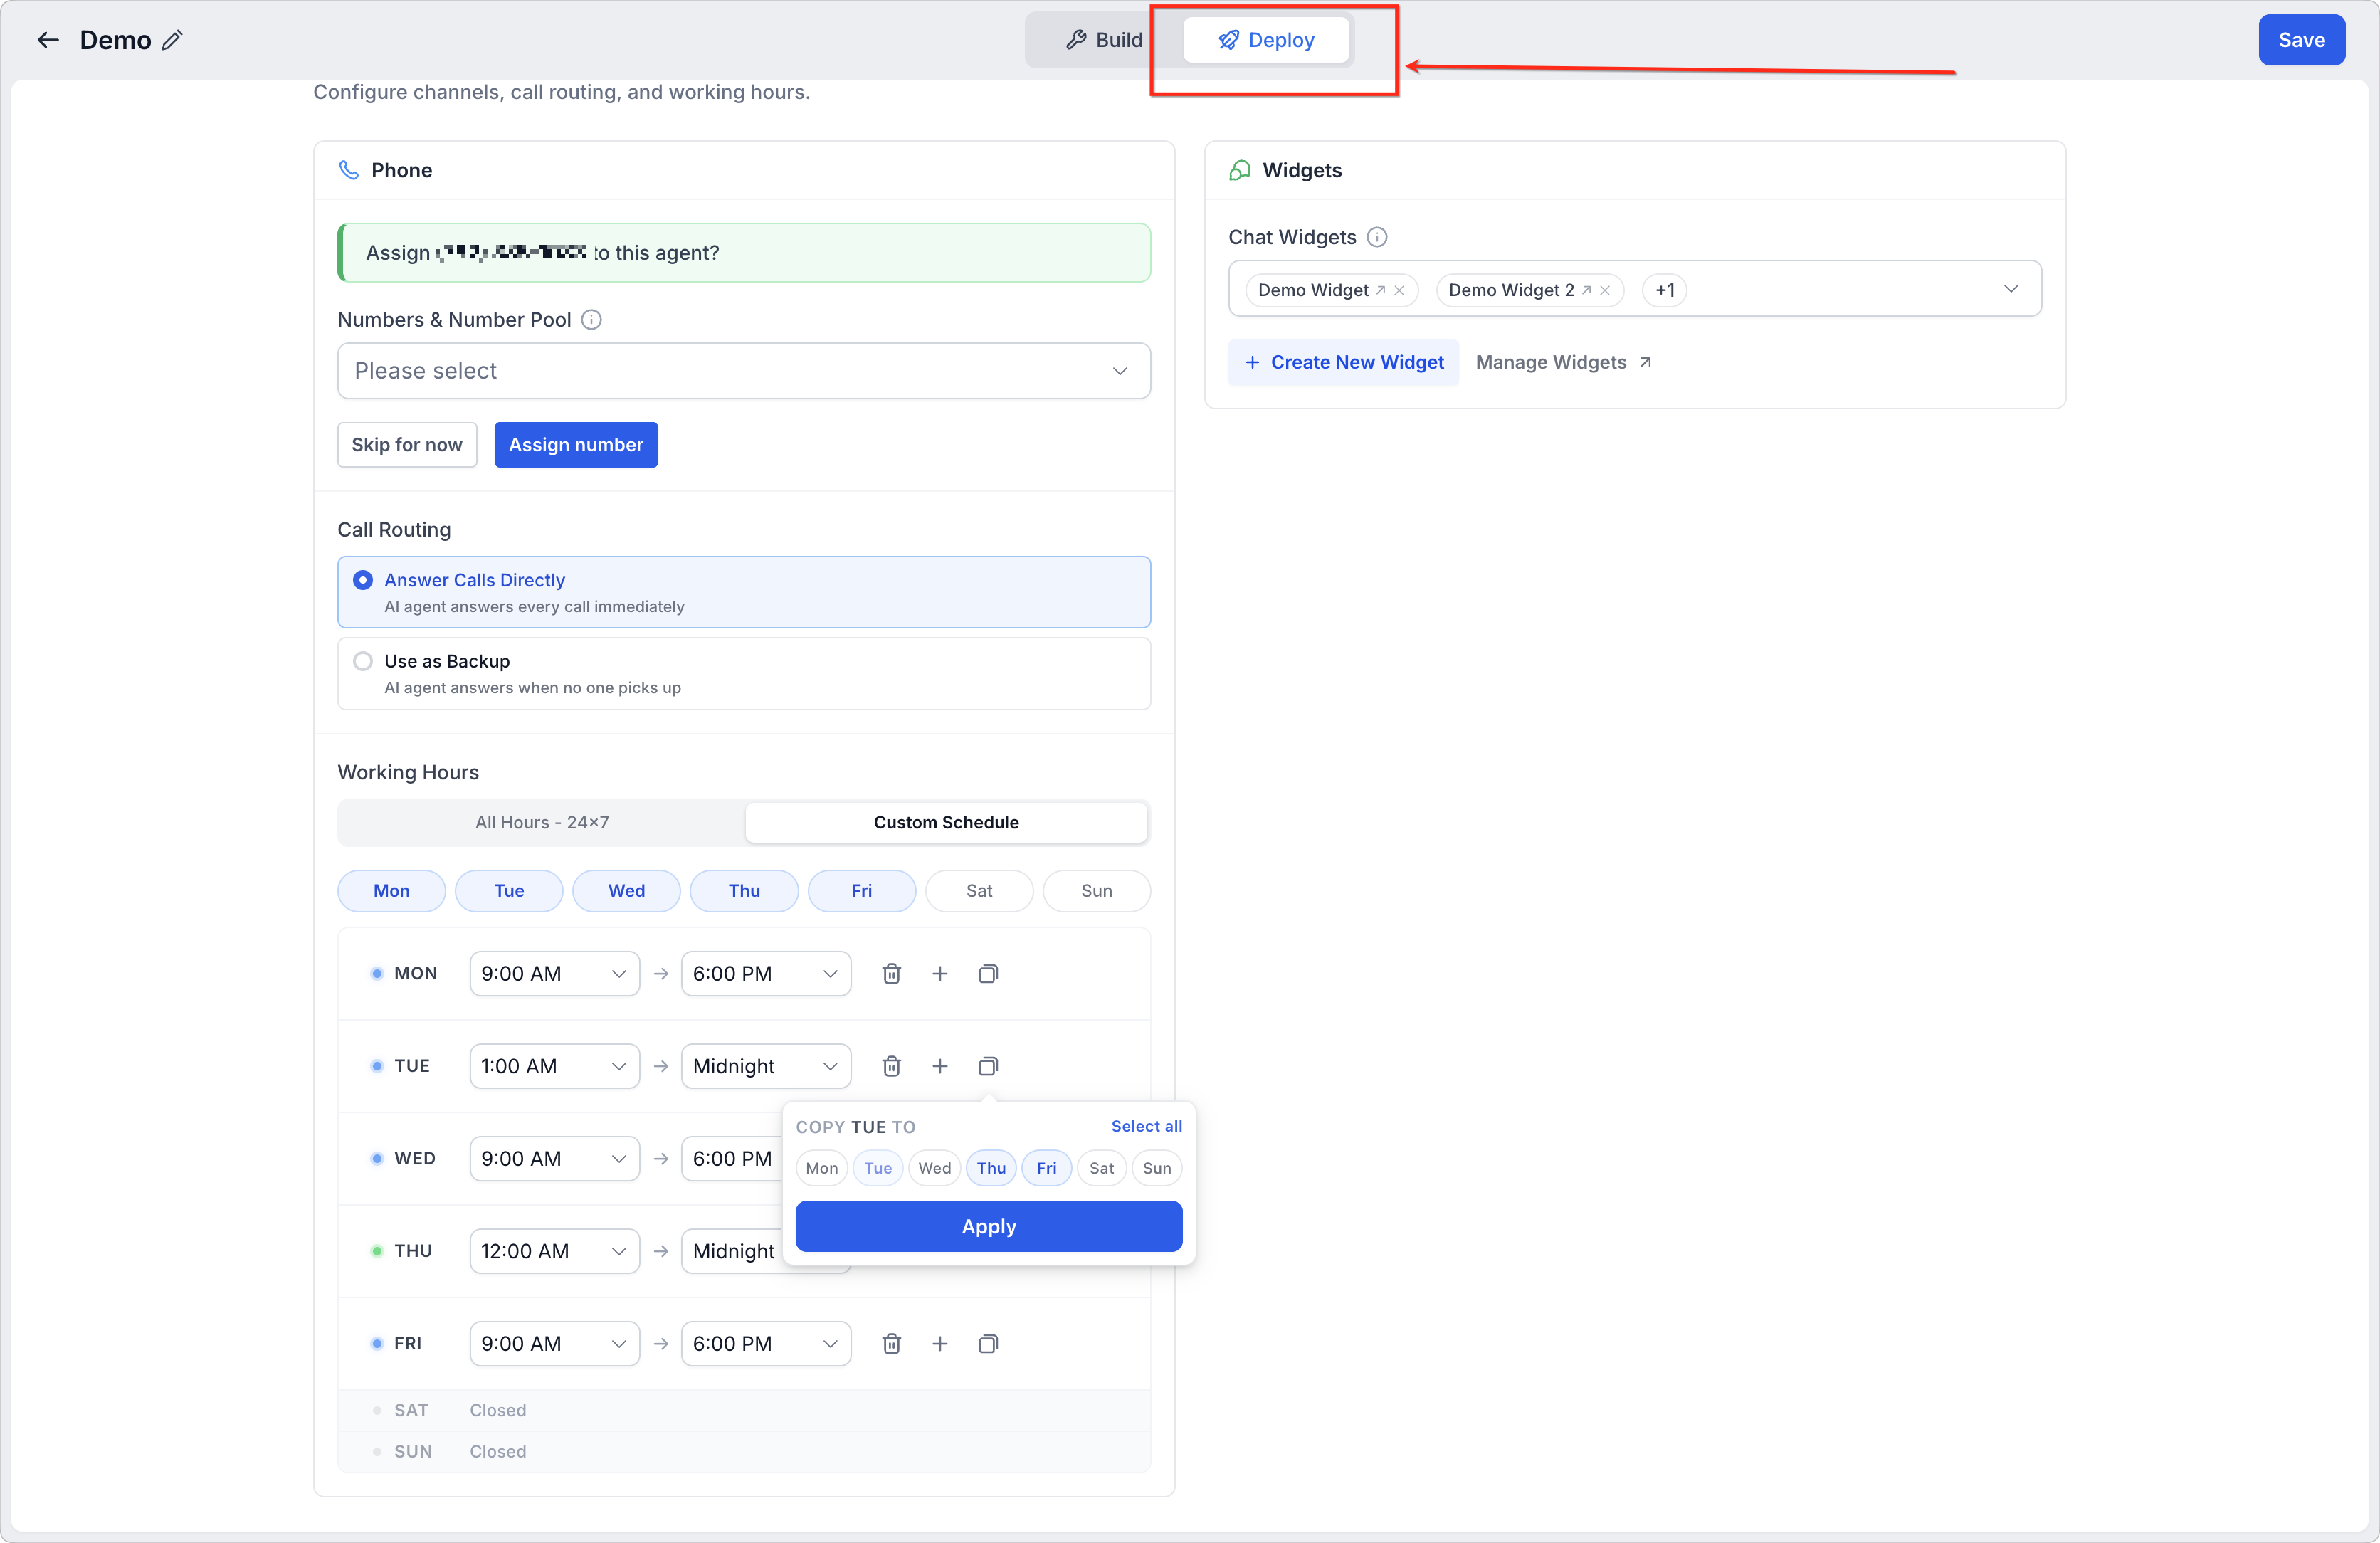Deselect Fri in copy popup

tap(1047, 1168)
